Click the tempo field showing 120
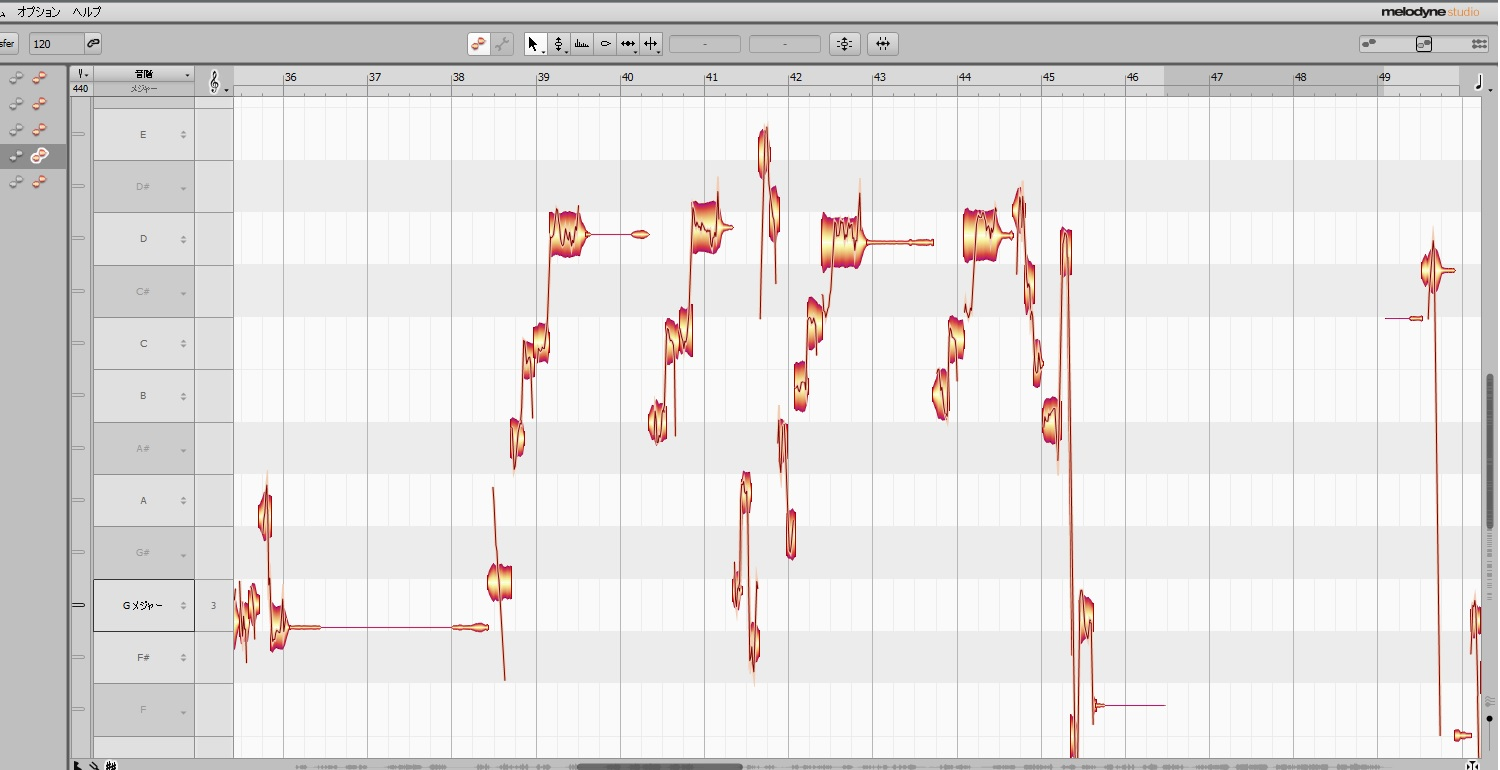This screenshot has width=1500, height=770. click(x=56, y=44)
